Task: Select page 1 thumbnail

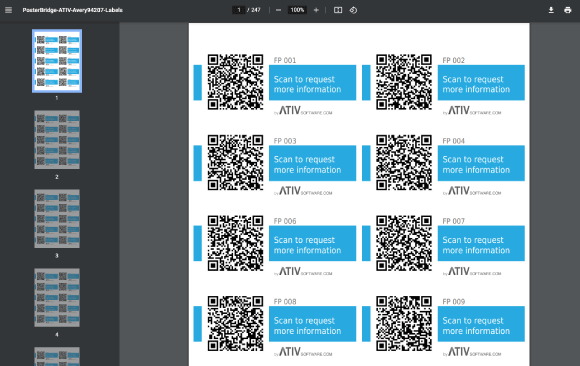Action: point(57,61)
